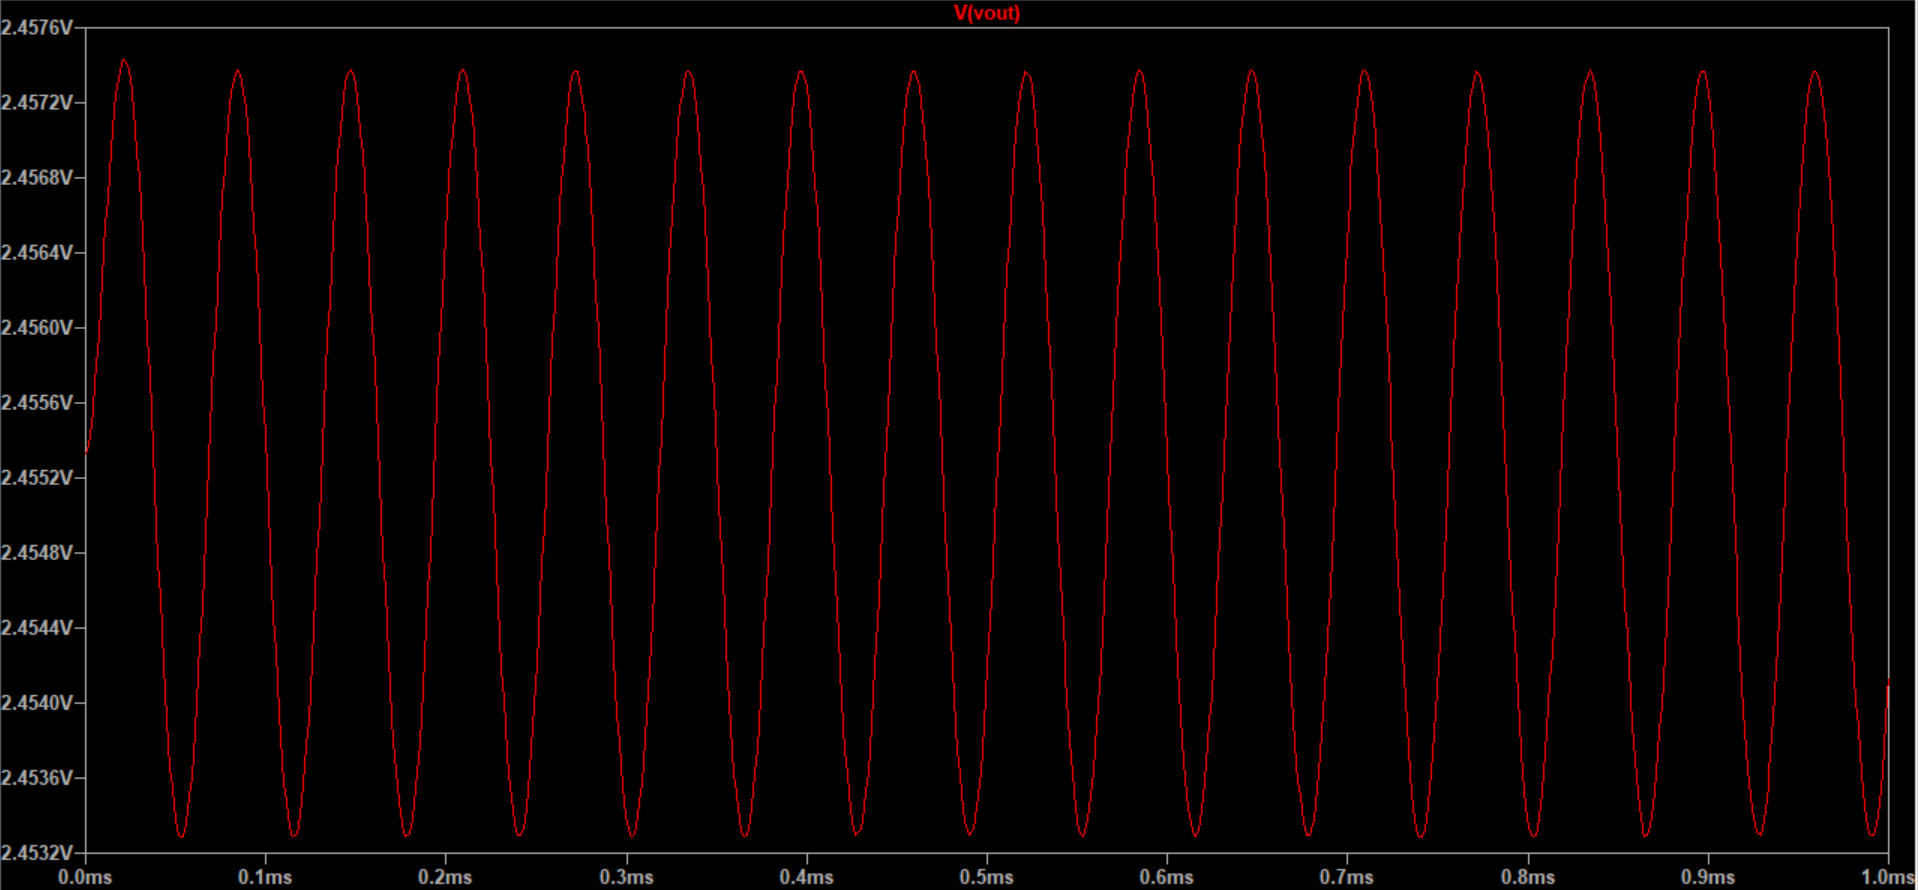
Task: Click the 0.8ms time axis label
Action: tap(1527, 877)
